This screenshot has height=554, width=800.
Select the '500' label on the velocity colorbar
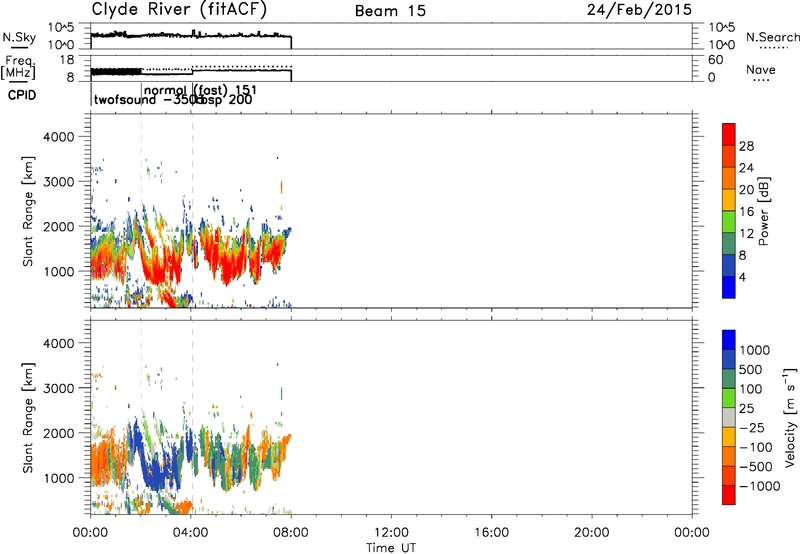click(x=751, y=369)
